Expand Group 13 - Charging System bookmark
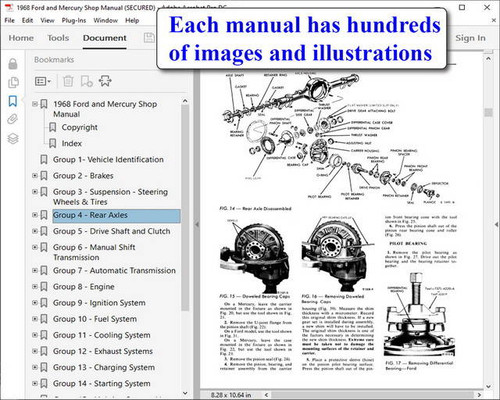Image resolution: width=500 pixels, height=400 pixels. [35, 367]
